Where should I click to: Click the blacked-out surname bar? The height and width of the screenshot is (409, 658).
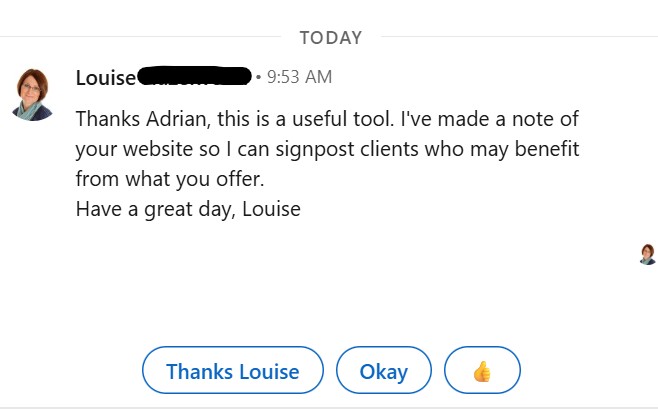[x=193, y=75]
